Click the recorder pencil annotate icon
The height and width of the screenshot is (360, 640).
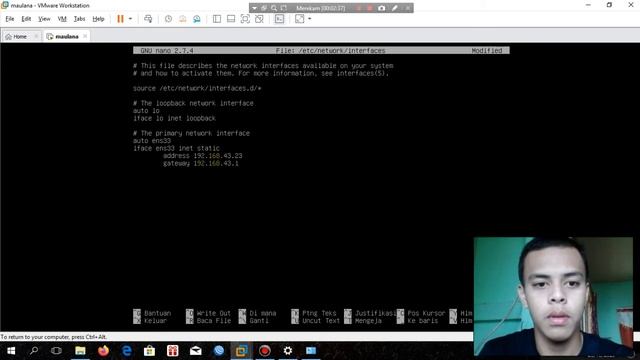point(395,8)
